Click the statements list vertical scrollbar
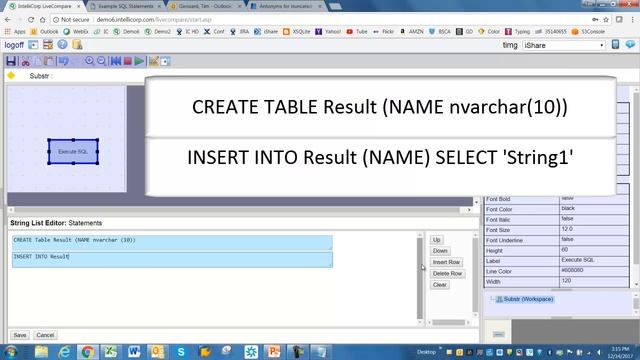Screen dimensions: 640x360 (420, 278)
